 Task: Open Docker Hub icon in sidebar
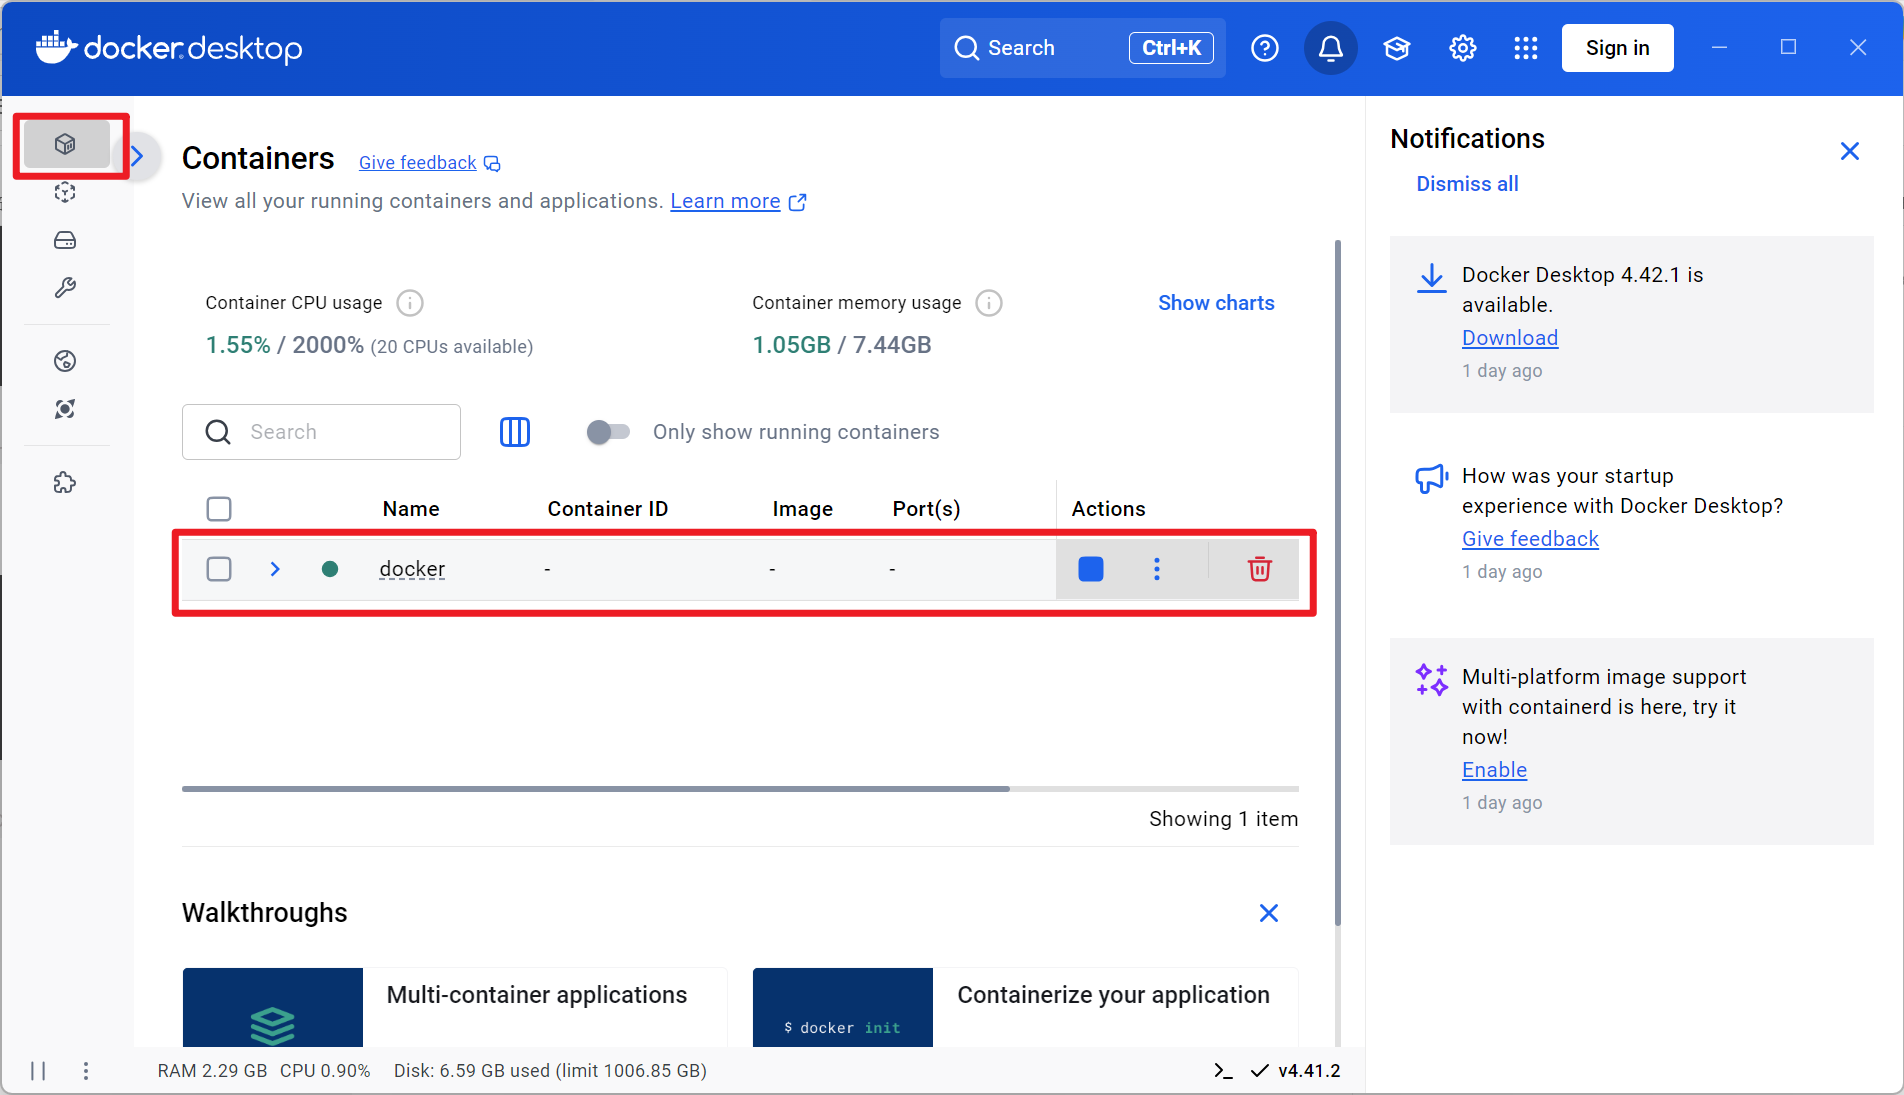point(65,361)
